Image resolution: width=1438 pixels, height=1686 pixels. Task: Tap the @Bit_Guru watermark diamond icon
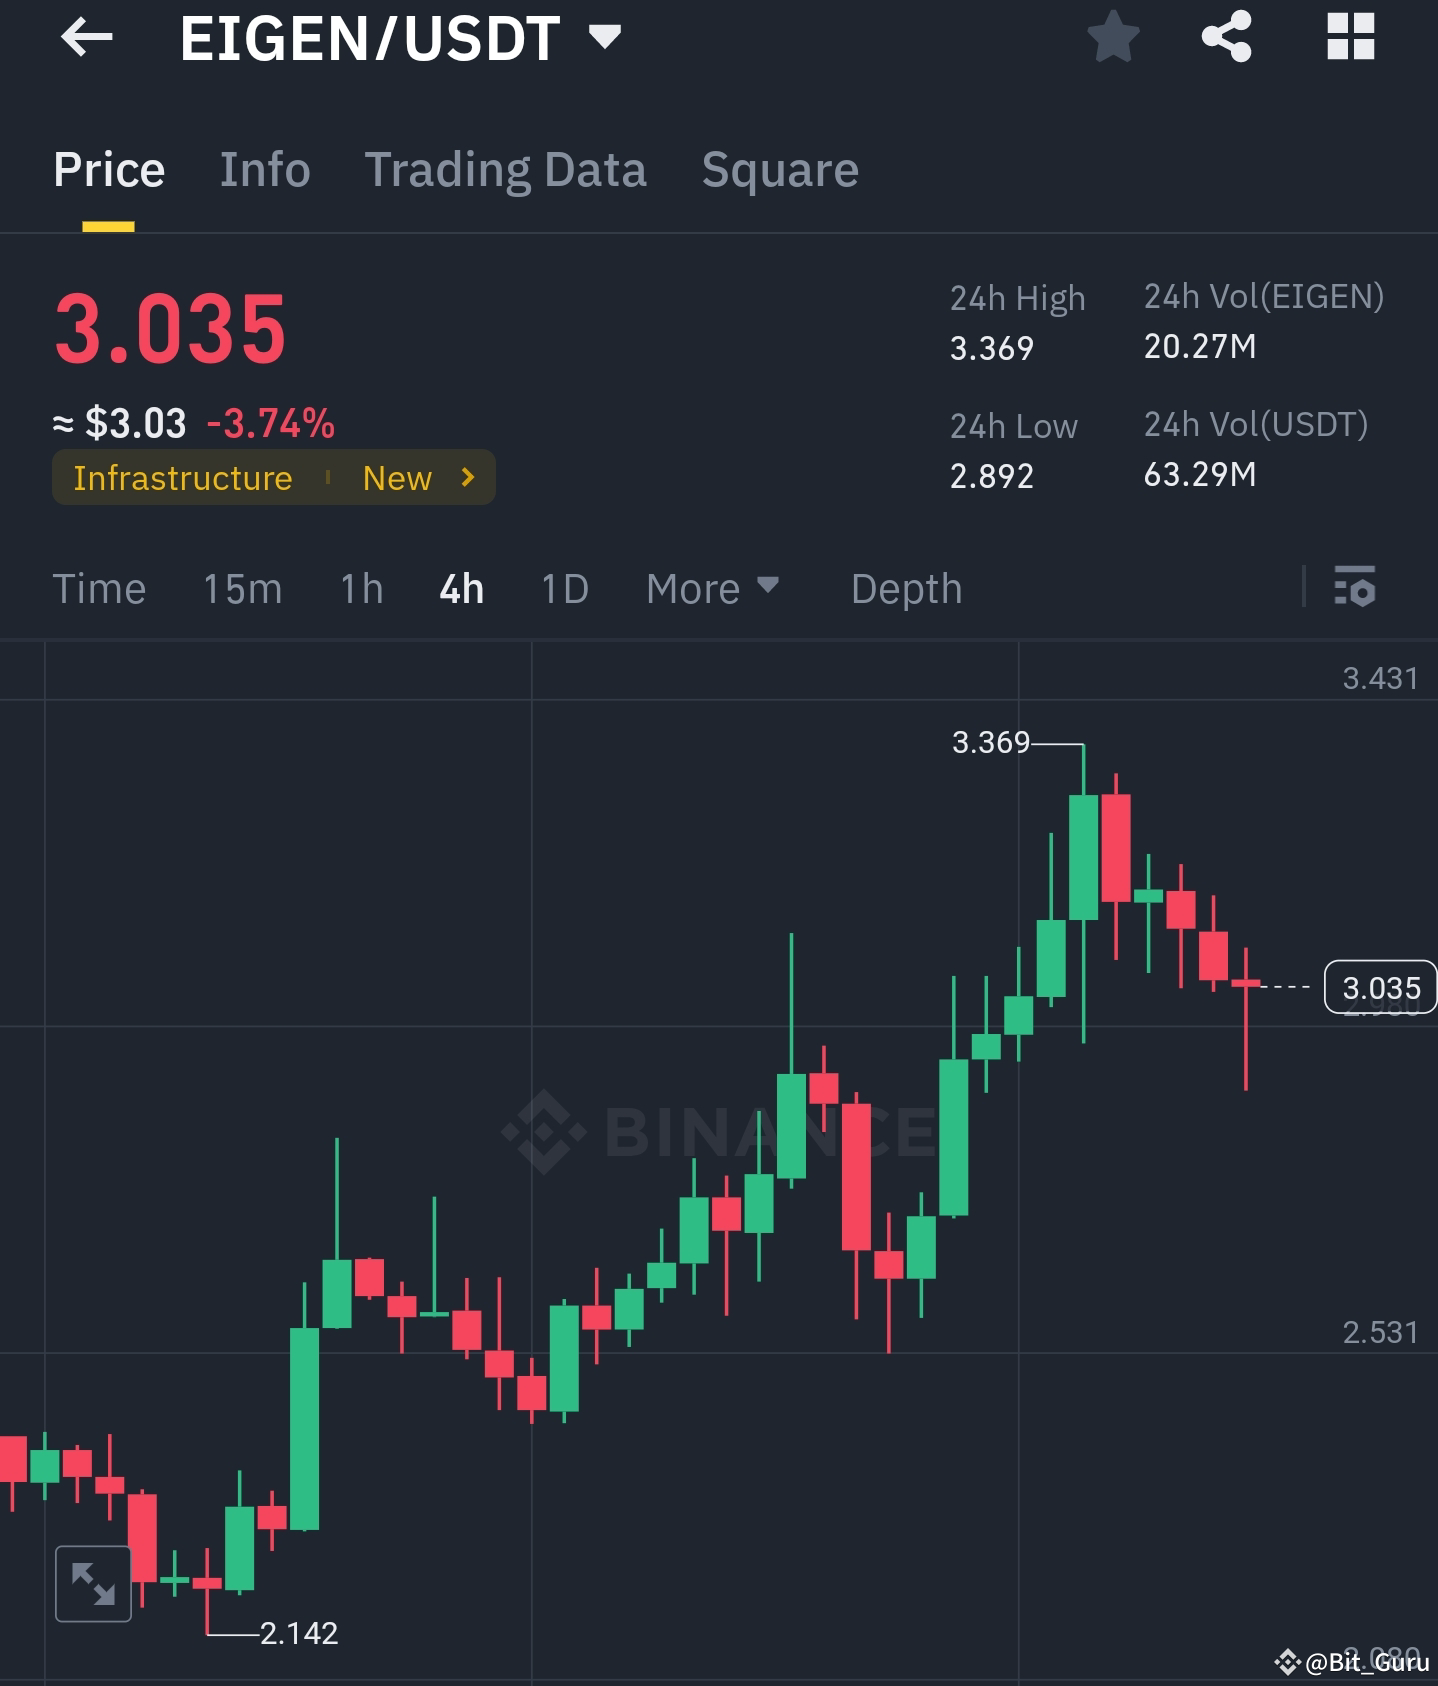[x=1290, y=1661]
